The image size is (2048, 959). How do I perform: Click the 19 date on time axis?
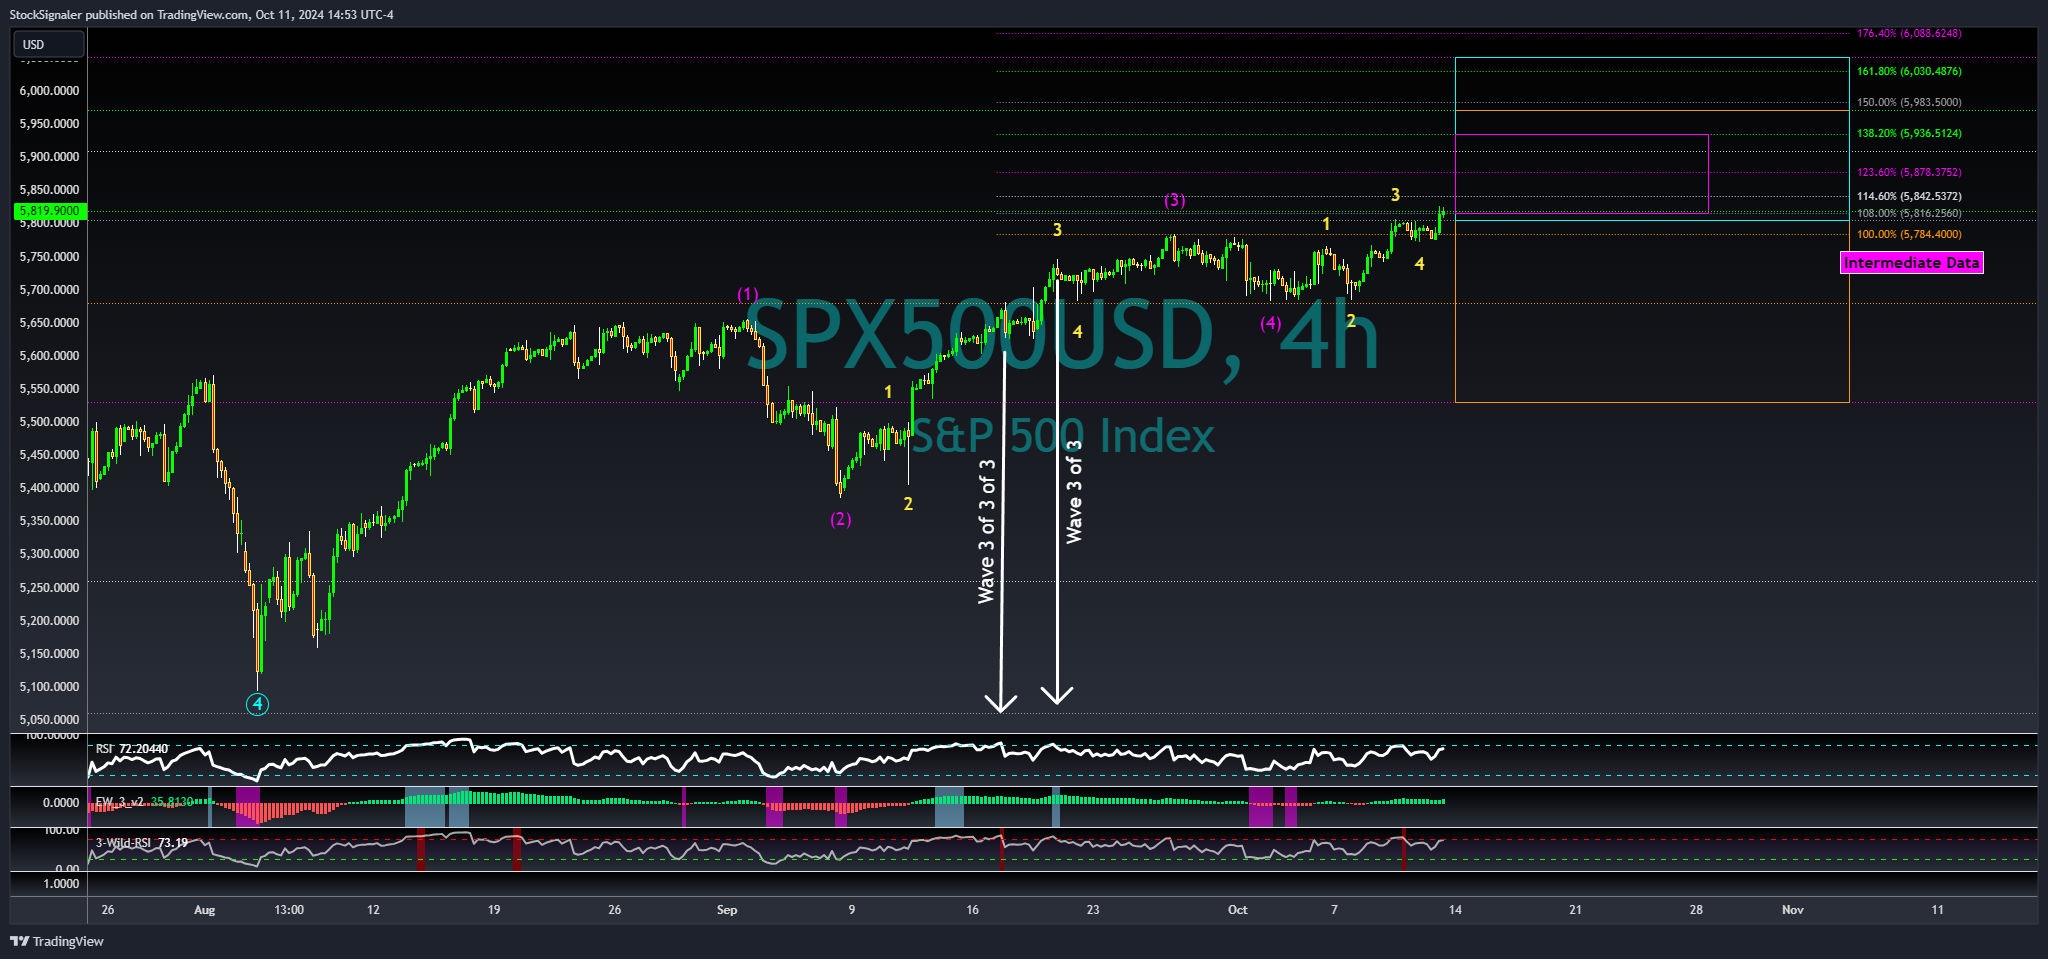click(494, 910)
